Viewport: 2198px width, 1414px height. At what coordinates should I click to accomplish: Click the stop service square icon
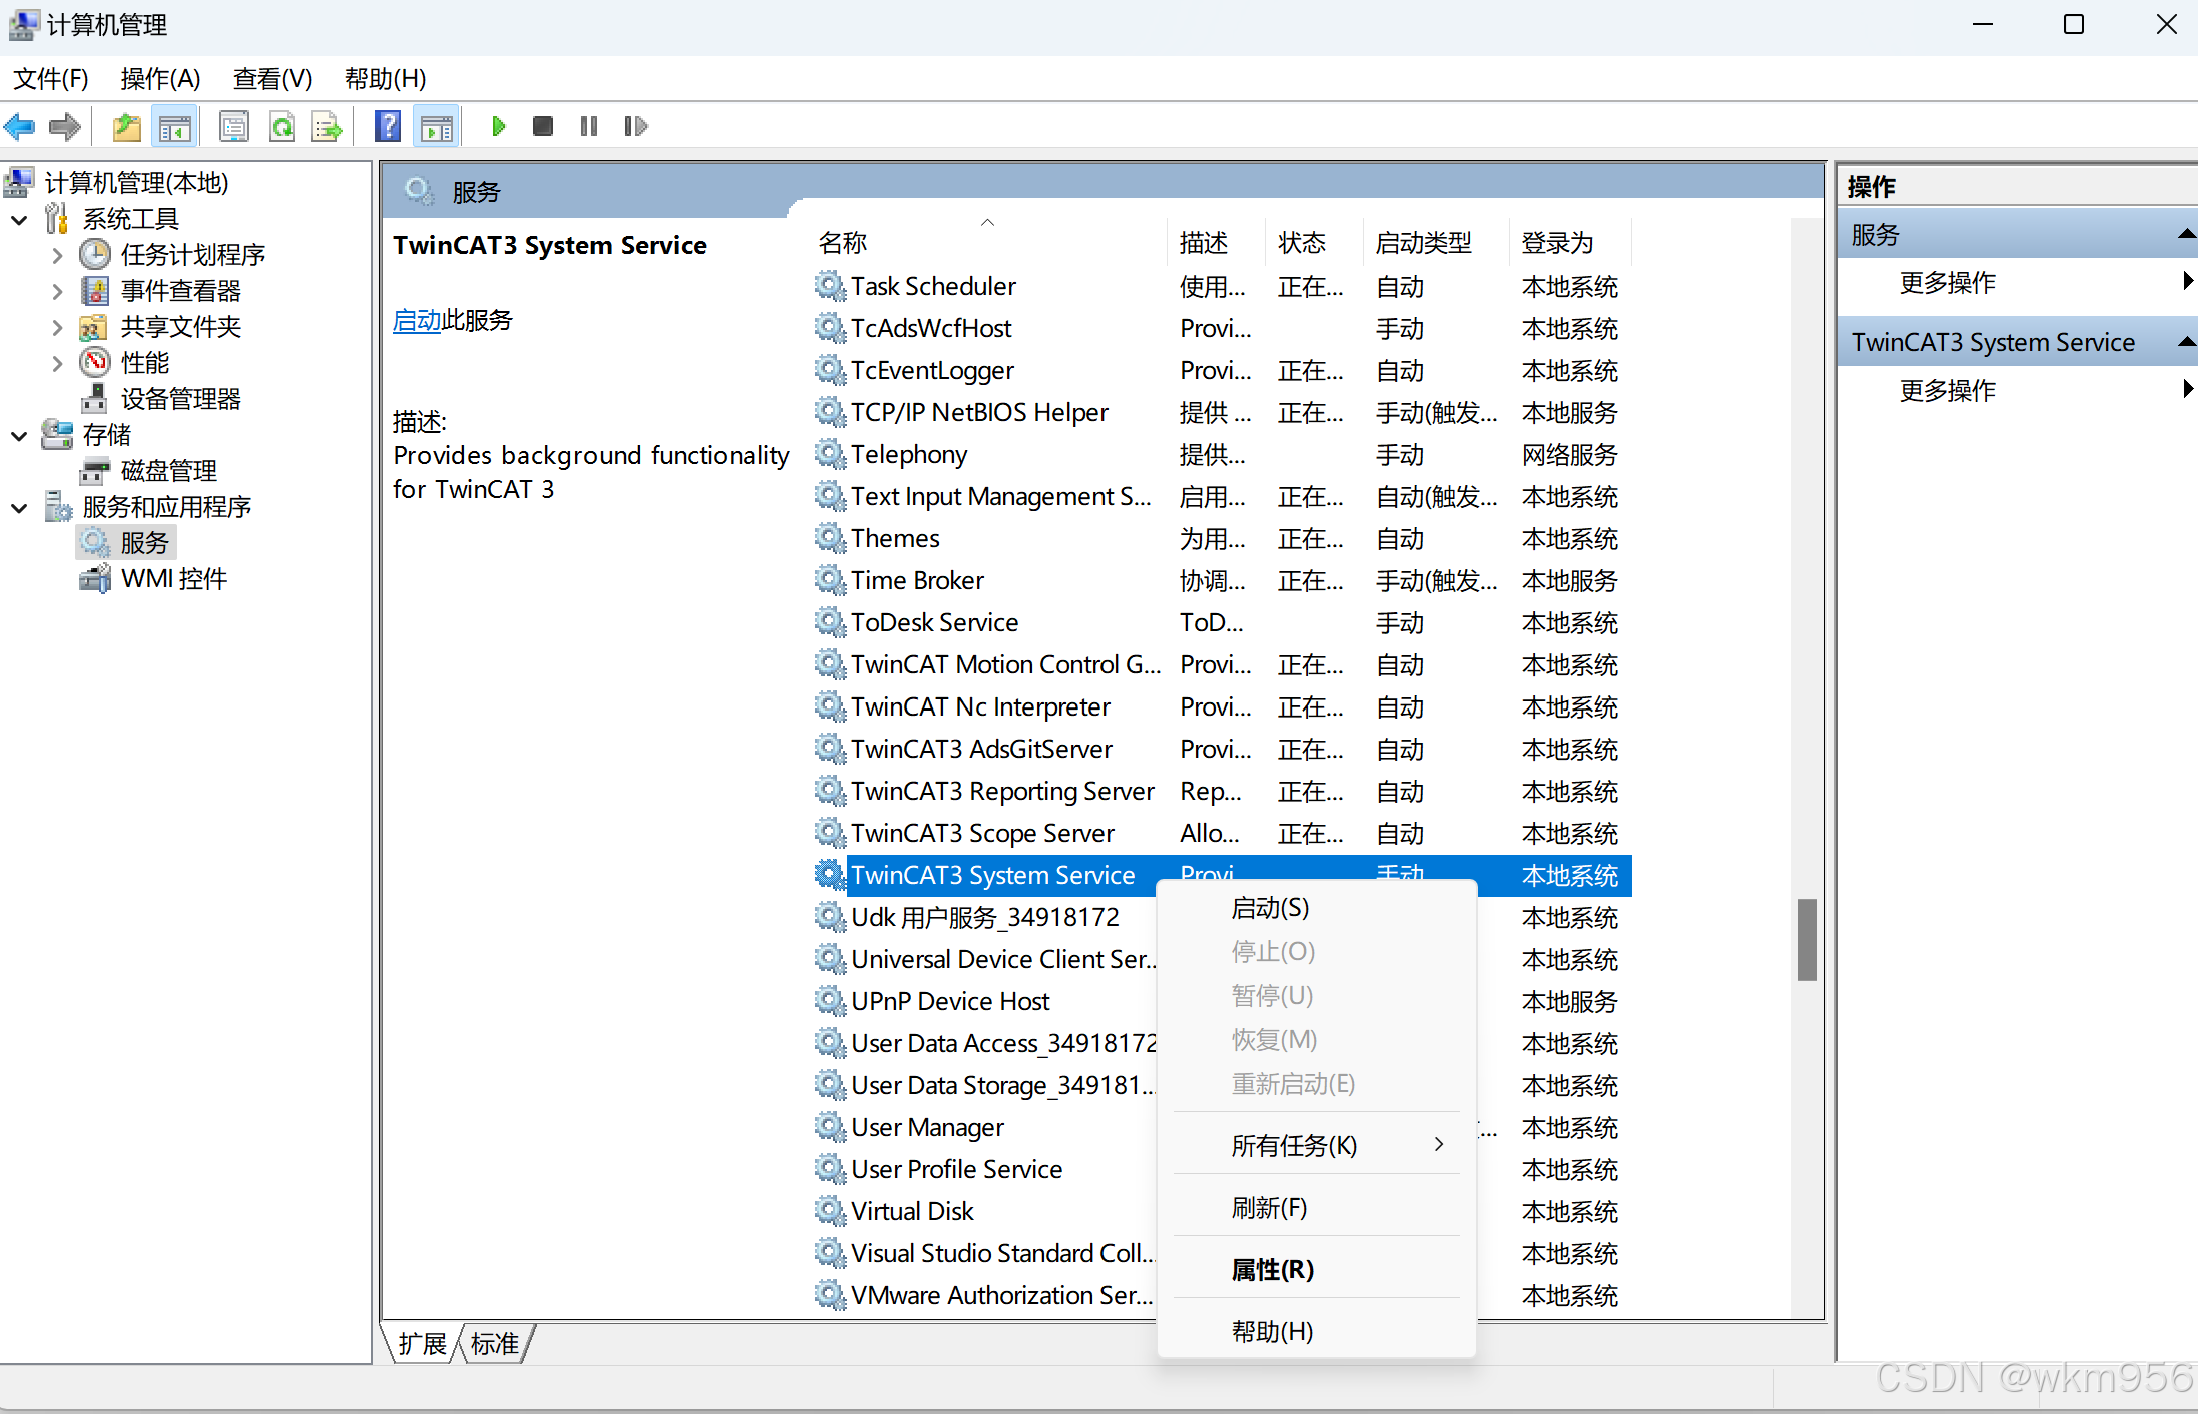pos(543,126)
